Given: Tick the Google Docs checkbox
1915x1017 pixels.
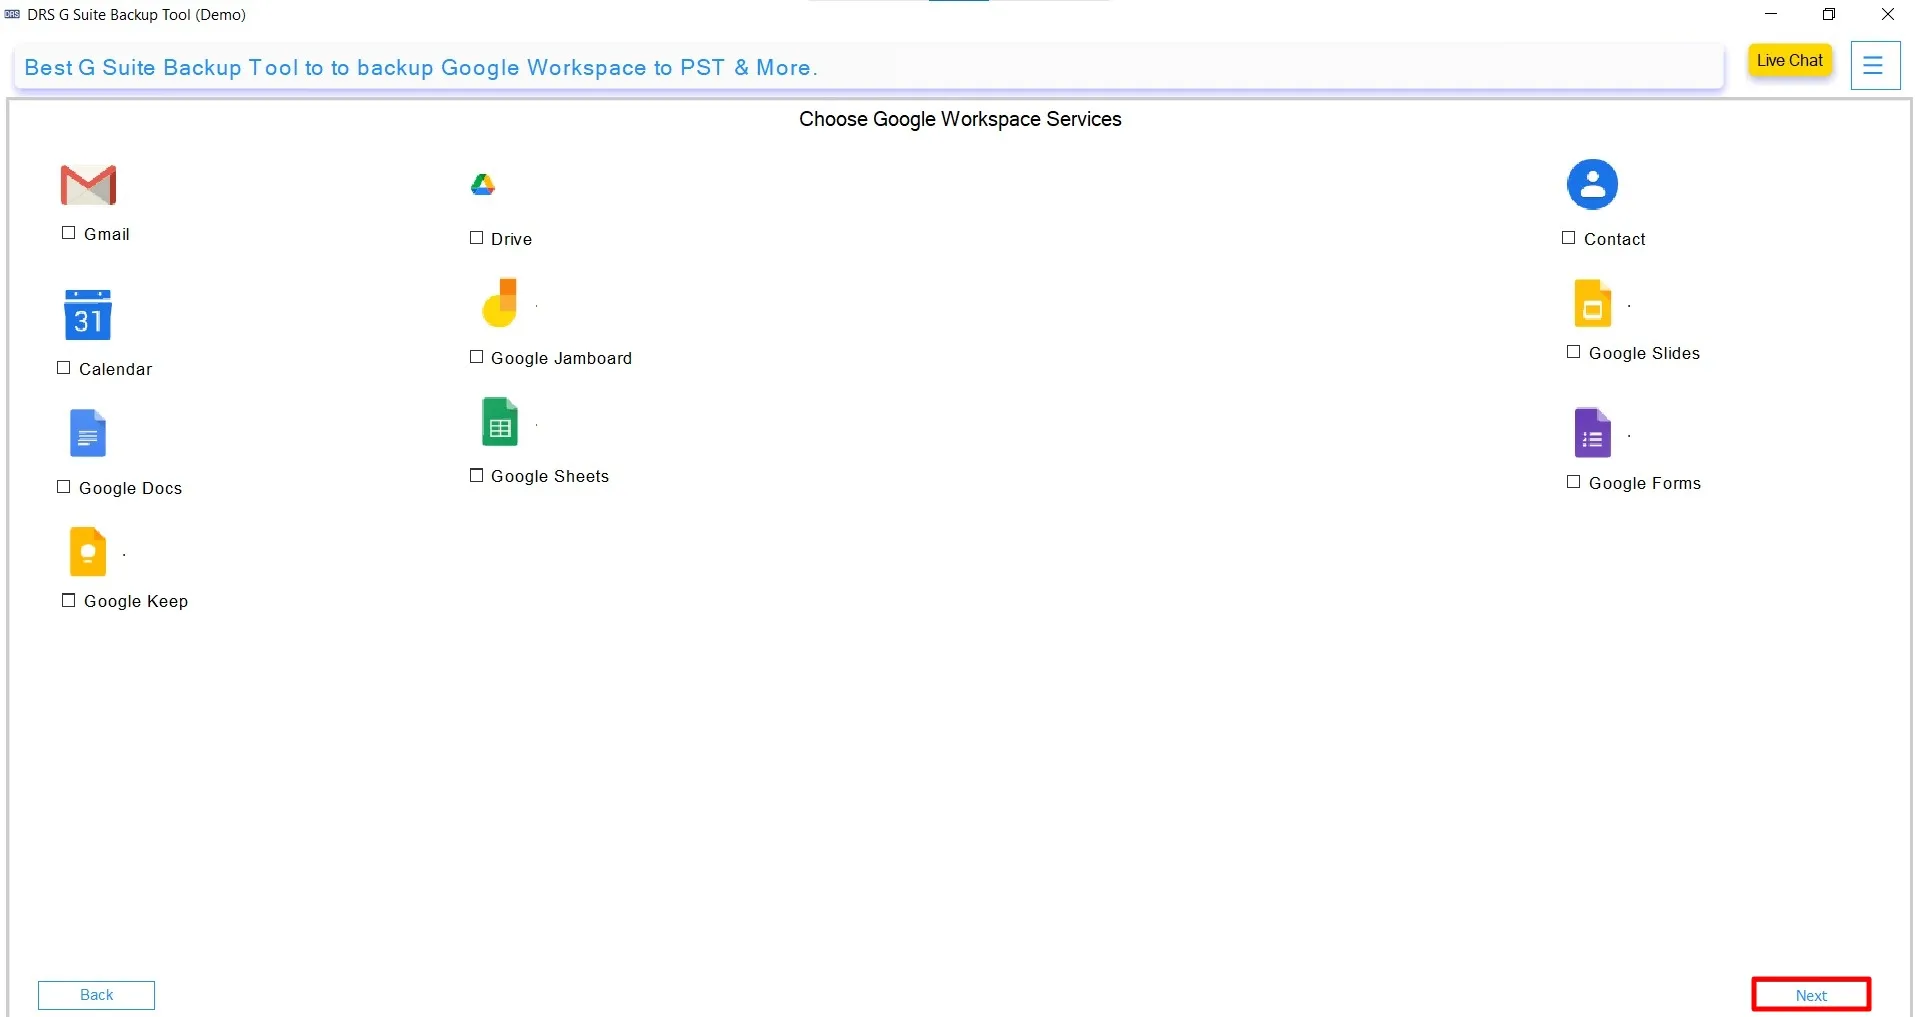Looking at the screenshot, I should tap(64, 487).
